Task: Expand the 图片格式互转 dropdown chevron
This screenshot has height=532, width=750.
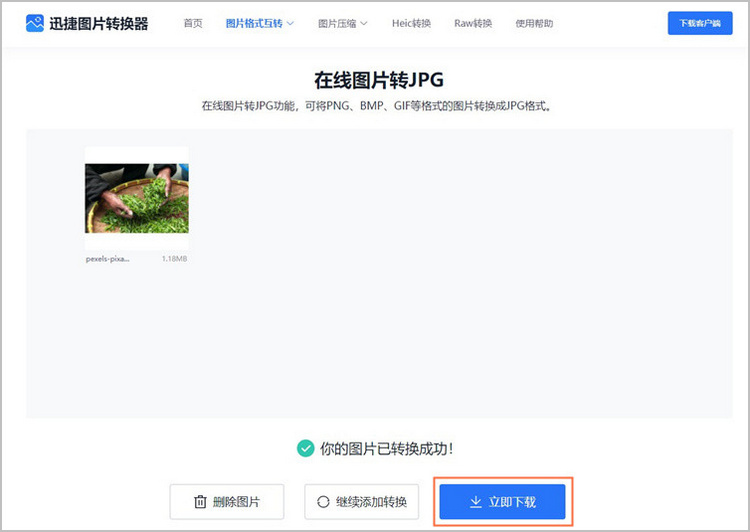Action: 290,23
